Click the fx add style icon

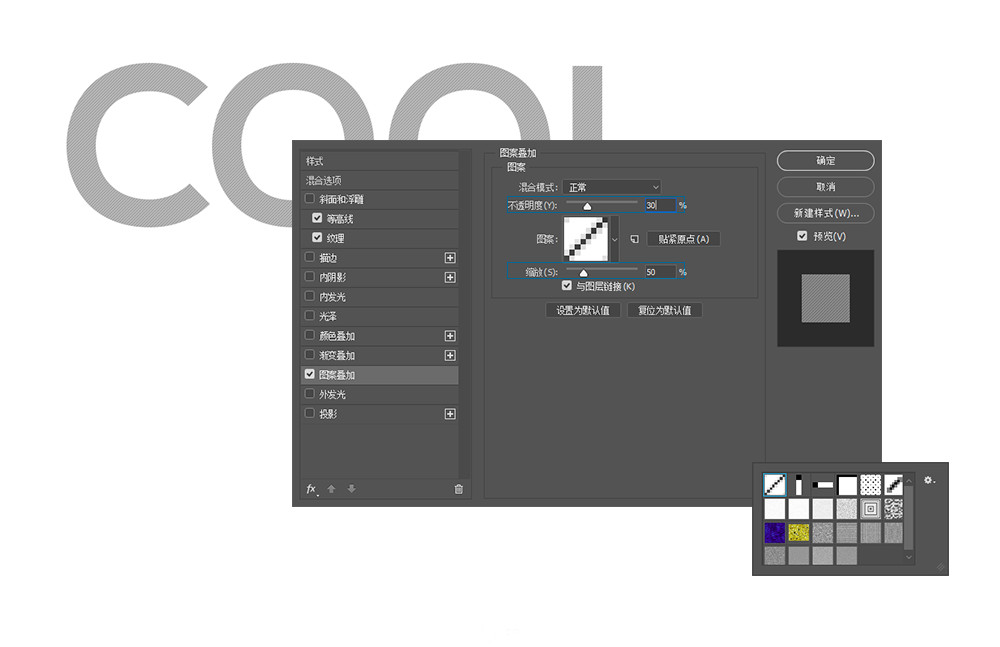[311, 489]
